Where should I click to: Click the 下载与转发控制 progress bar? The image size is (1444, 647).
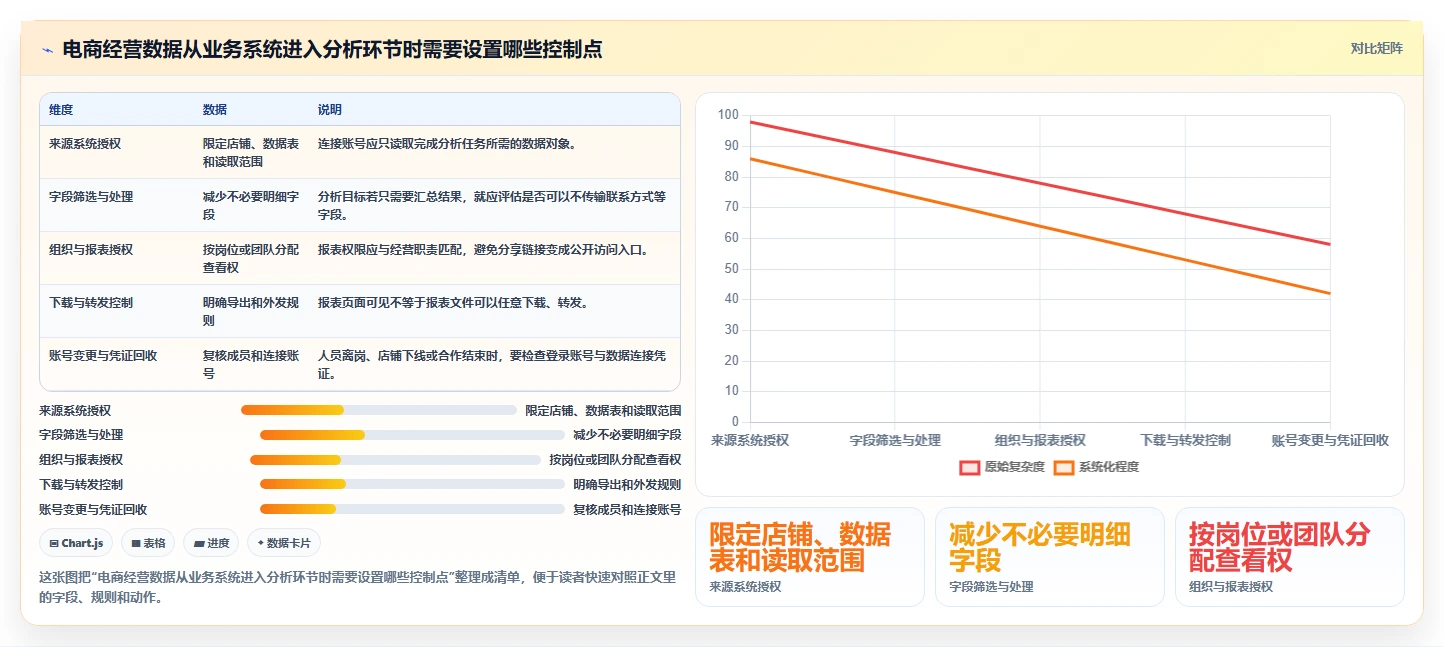[412, 484]
